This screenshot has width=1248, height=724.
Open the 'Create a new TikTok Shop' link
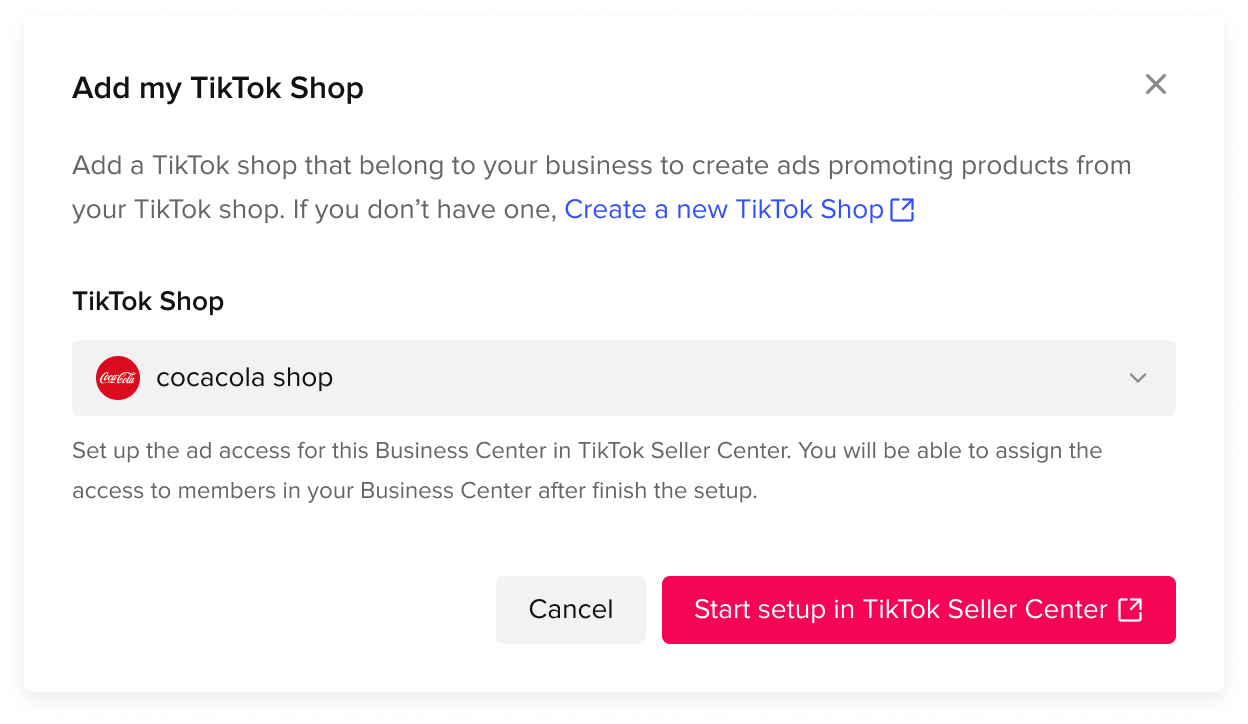point(724,210)
